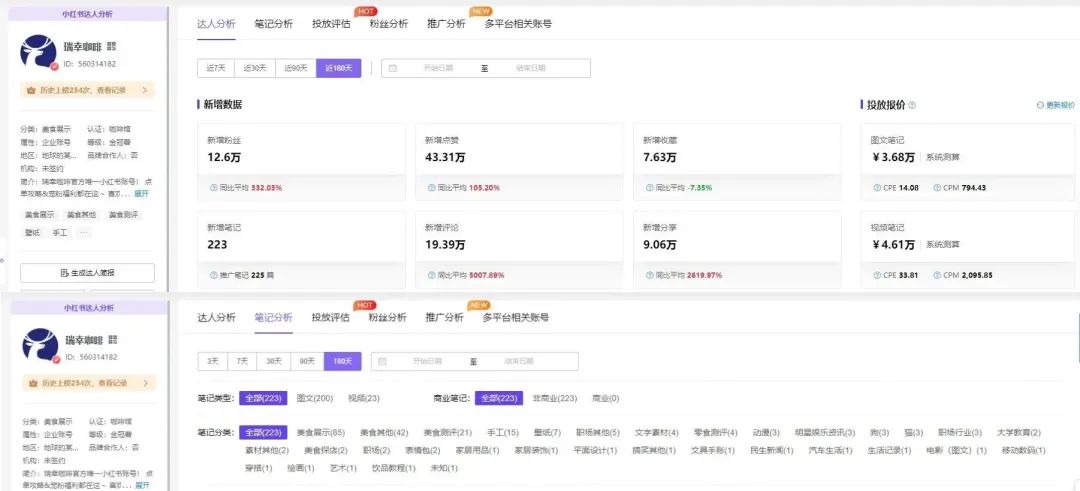The width and height of the screenshot is (1080, 491).
Task: Filter categories by 明星娱乐资讯(3)
Action: (x=825, y=432)
